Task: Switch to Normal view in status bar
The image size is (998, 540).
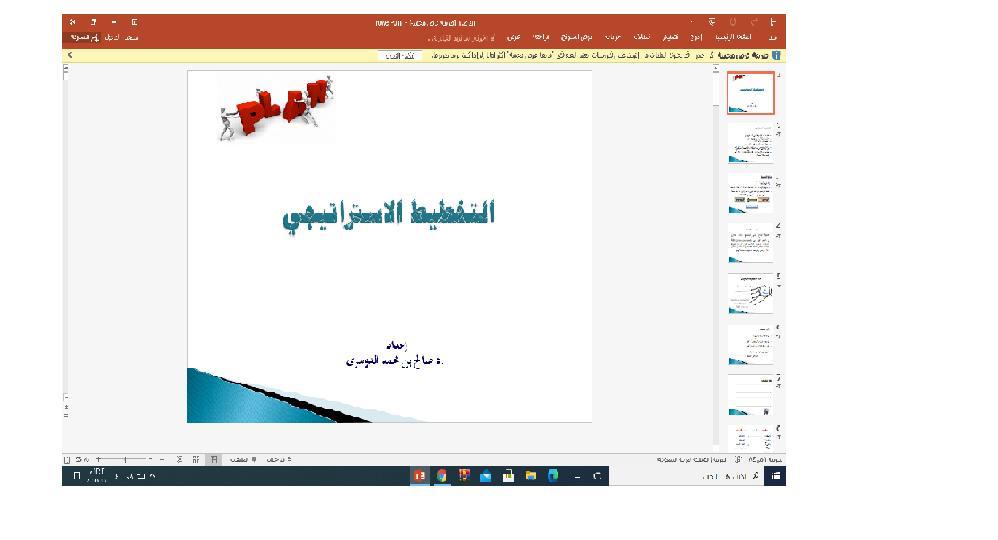Action: [213, 460]
